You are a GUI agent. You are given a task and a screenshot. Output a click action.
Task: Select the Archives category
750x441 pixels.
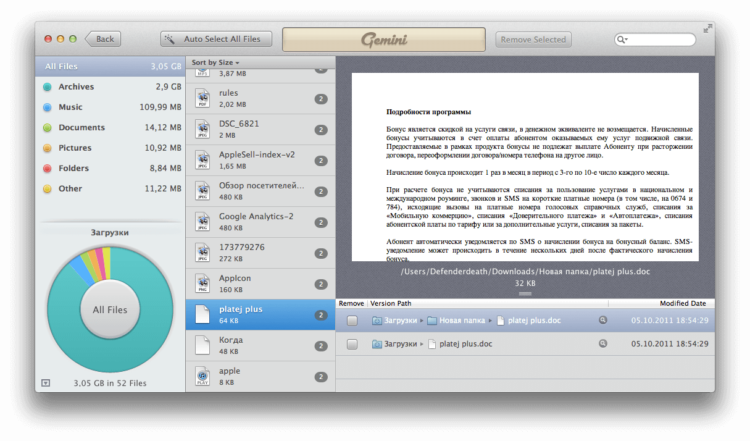coord(110,87)
